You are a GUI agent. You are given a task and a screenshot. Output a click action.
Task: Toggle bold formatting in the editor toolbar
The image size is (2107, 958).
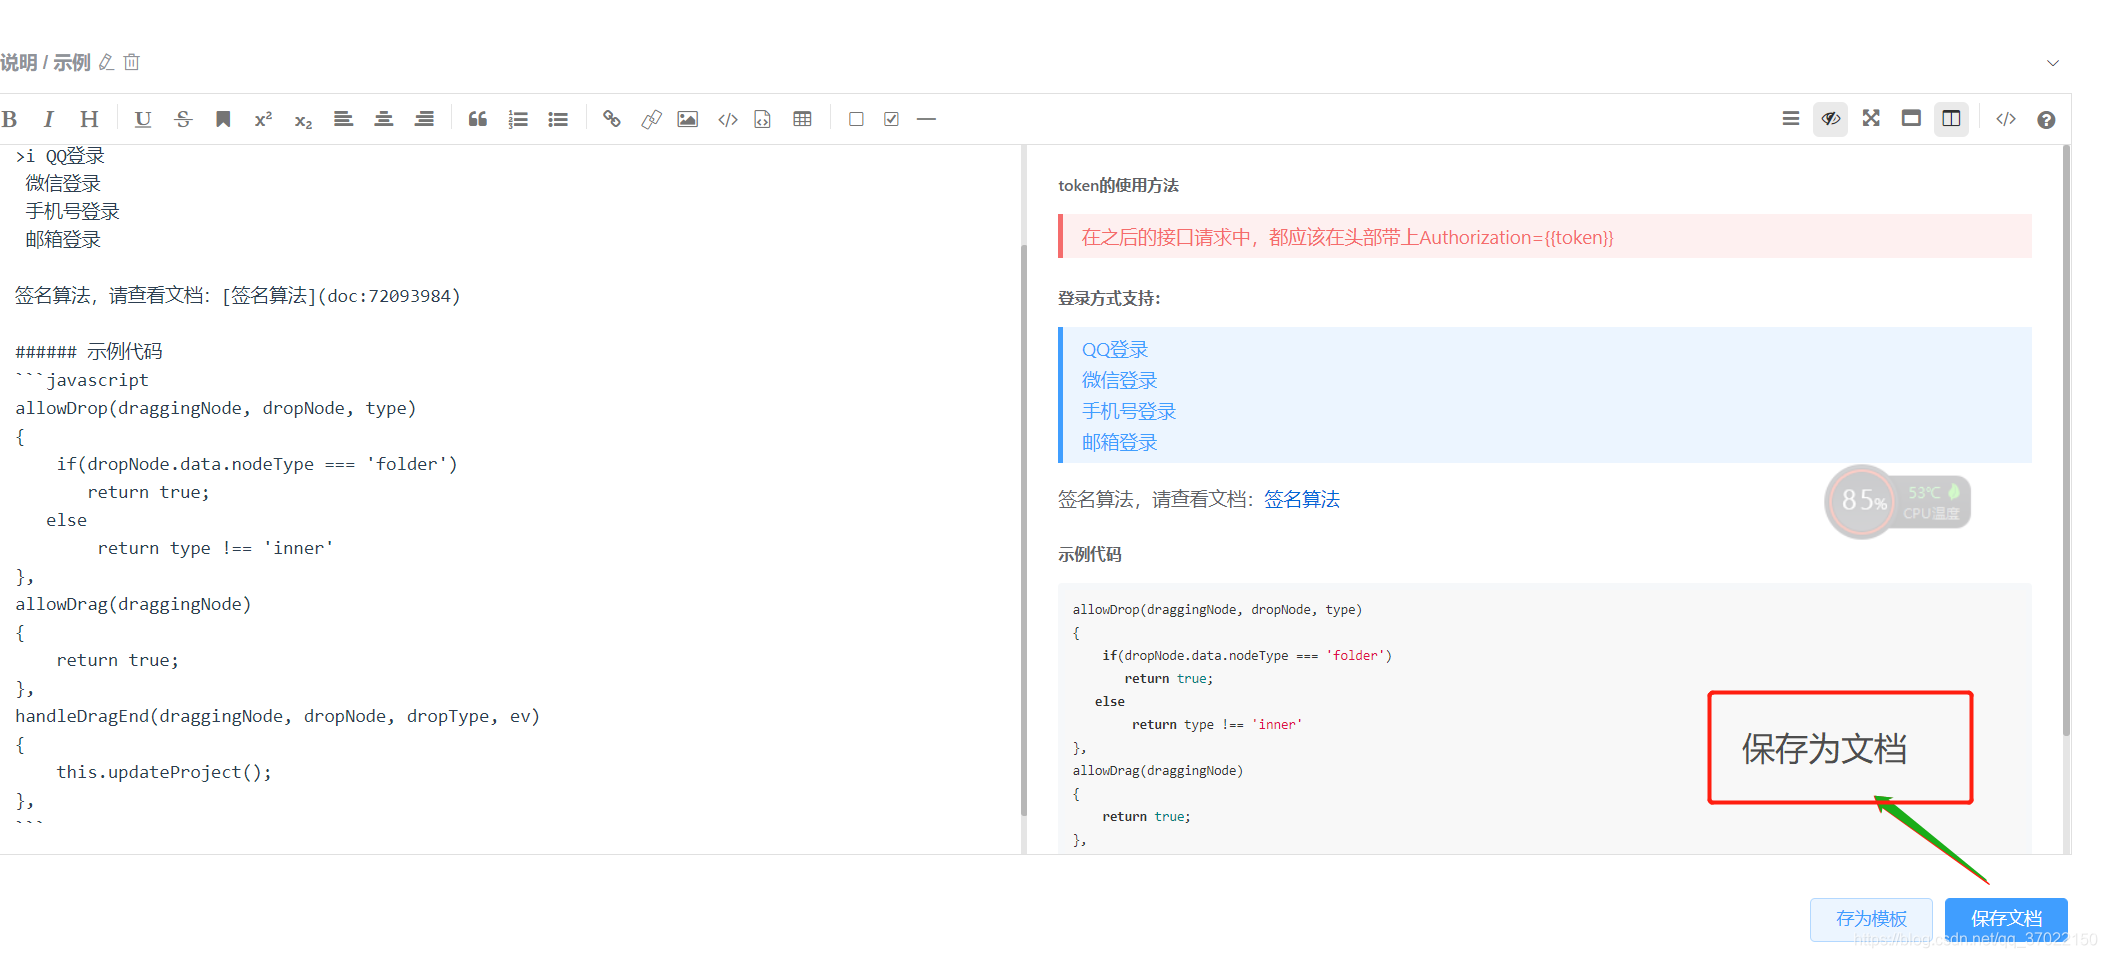10,119
